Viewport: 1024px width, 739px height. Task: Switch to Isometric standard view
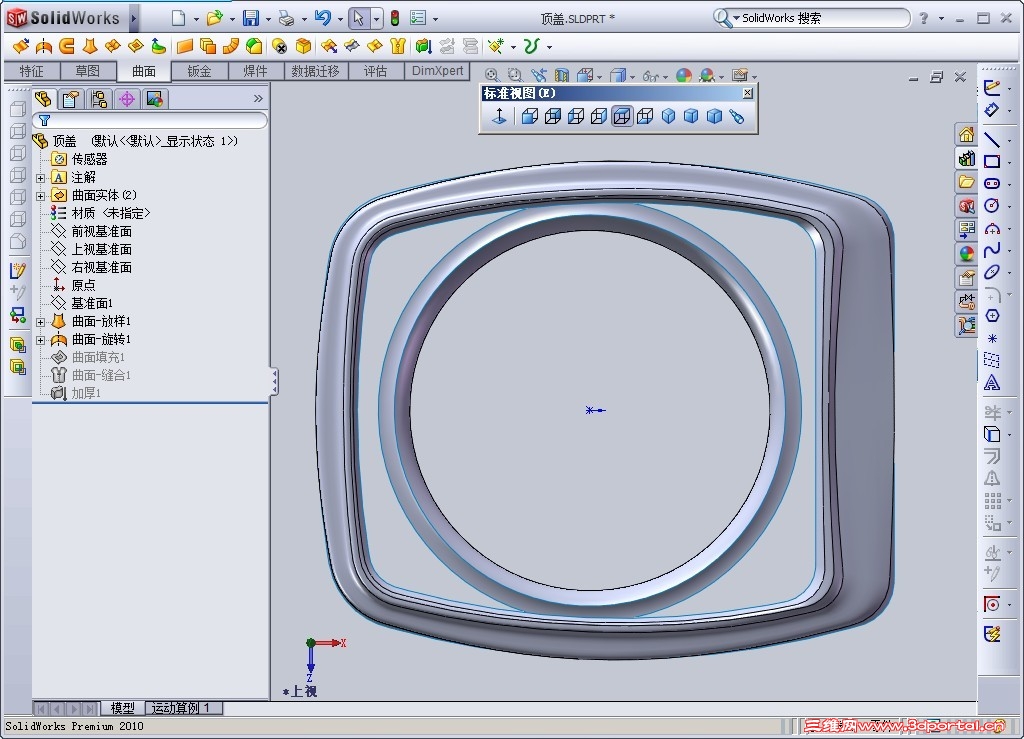668,116
